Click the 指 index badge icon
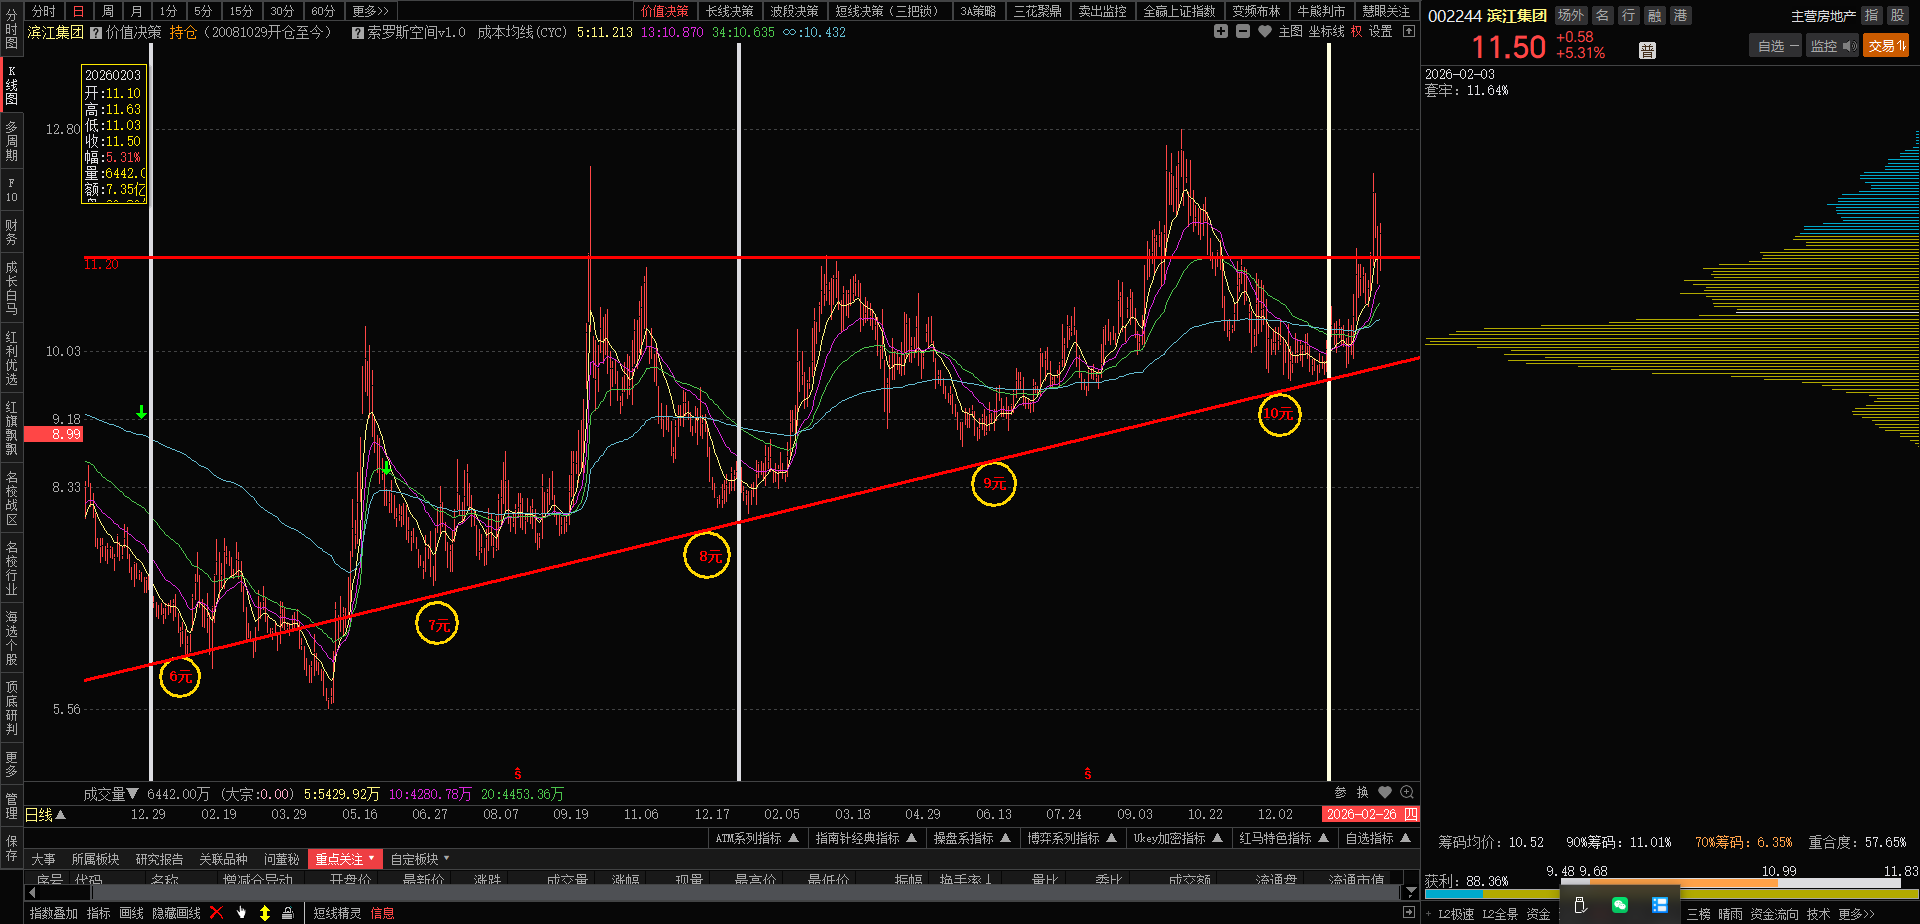1920x924 pixels. pos(1871,16)
